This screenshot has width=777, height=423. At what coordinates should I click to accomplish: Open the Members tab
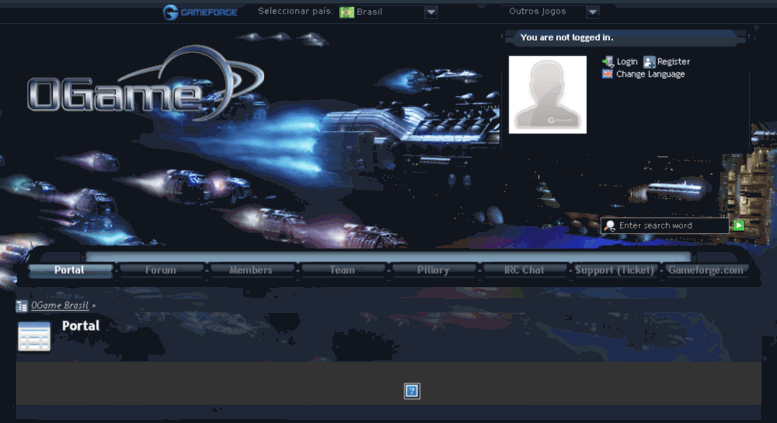251,270
